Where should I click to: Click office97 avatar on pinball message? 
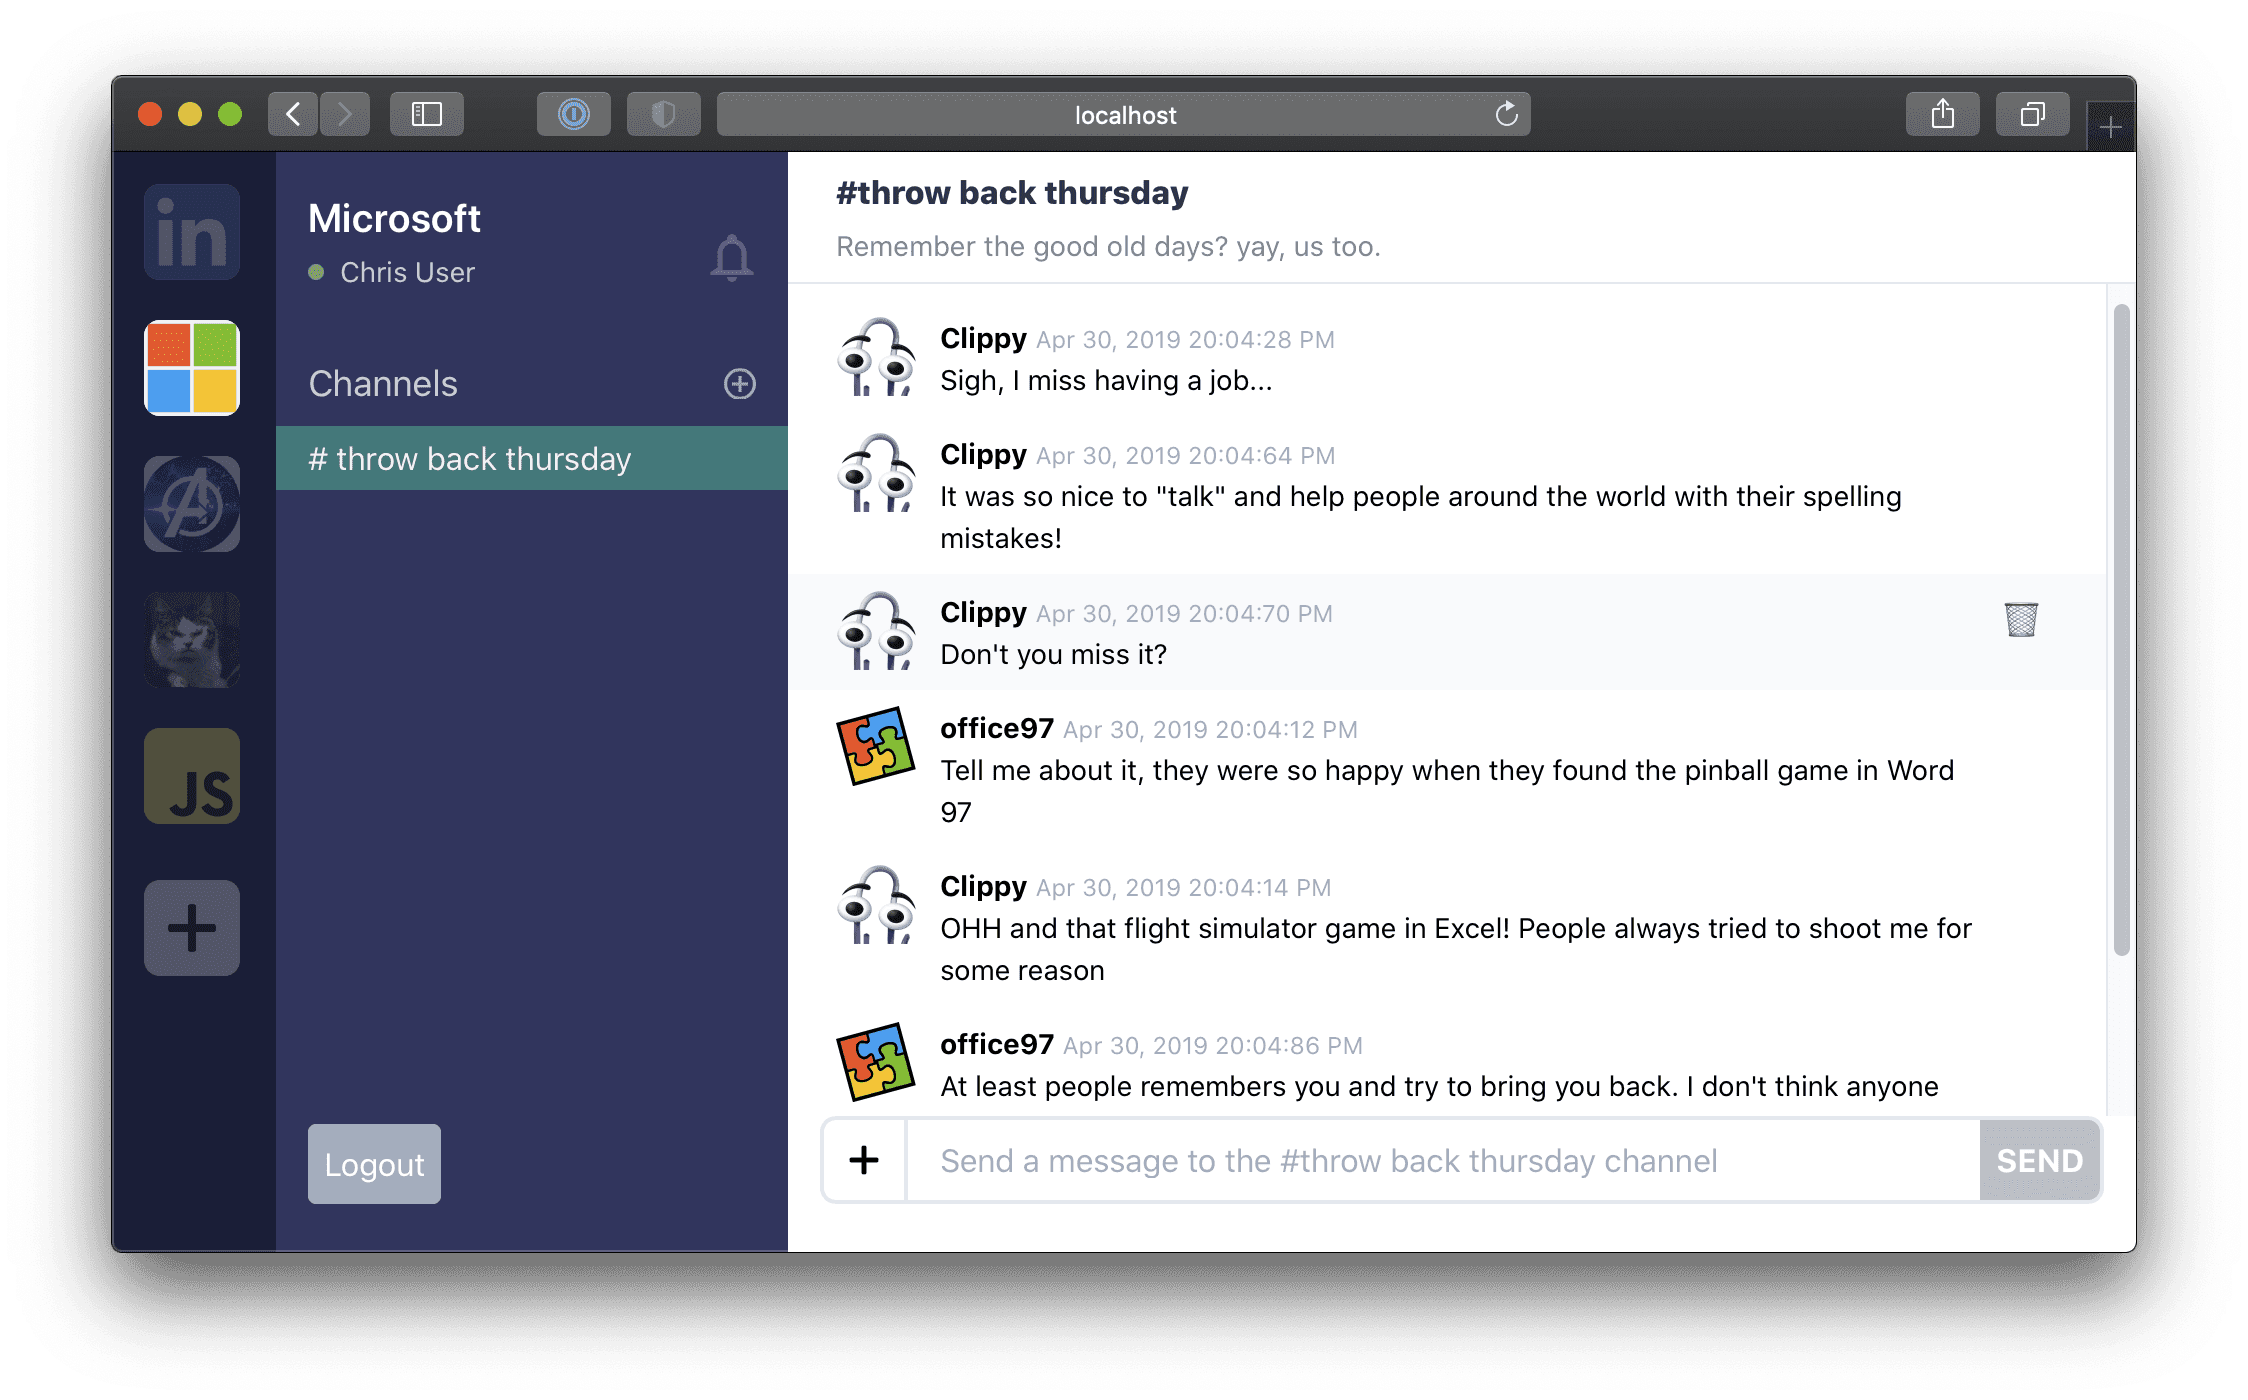coord(876,746)
